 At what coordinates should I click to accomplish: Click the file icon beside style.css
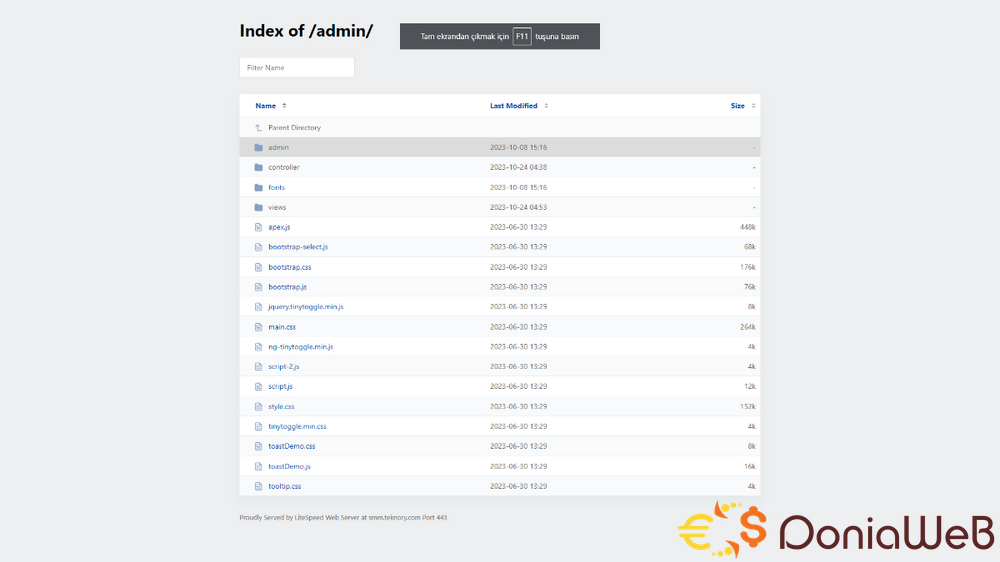pos(258,406)
